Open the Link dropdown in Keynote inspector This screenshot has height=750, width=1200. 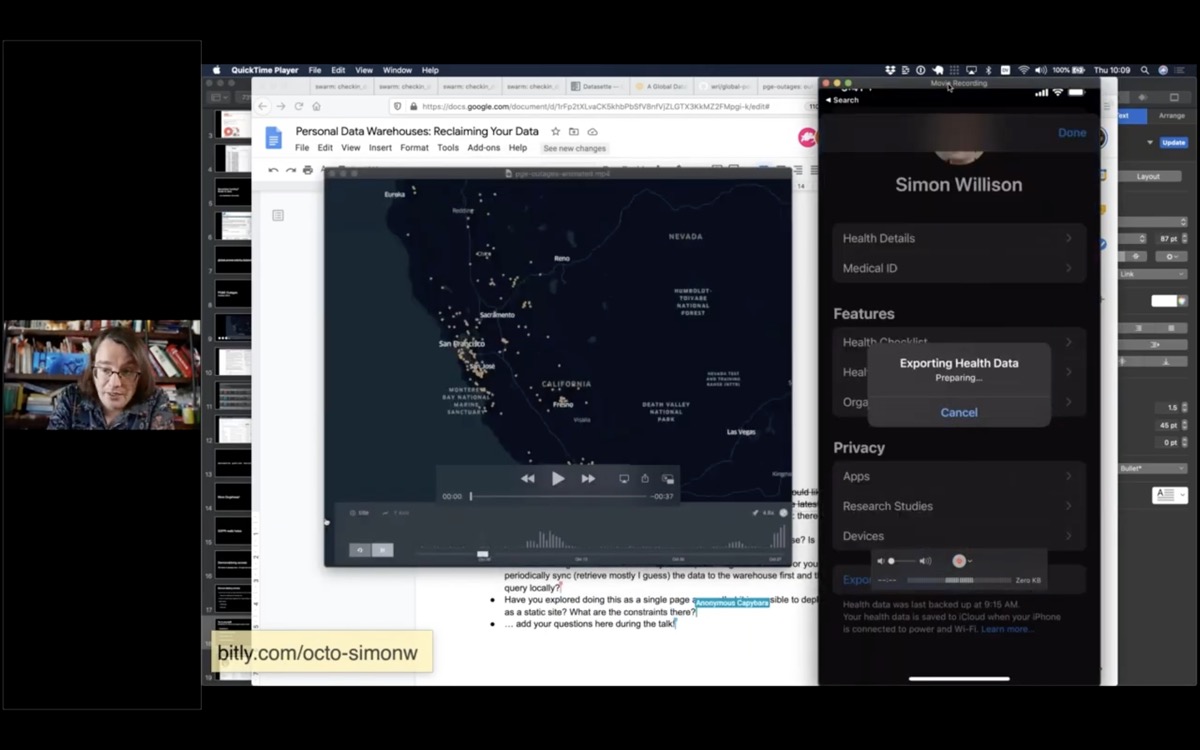click(1154, 273)
